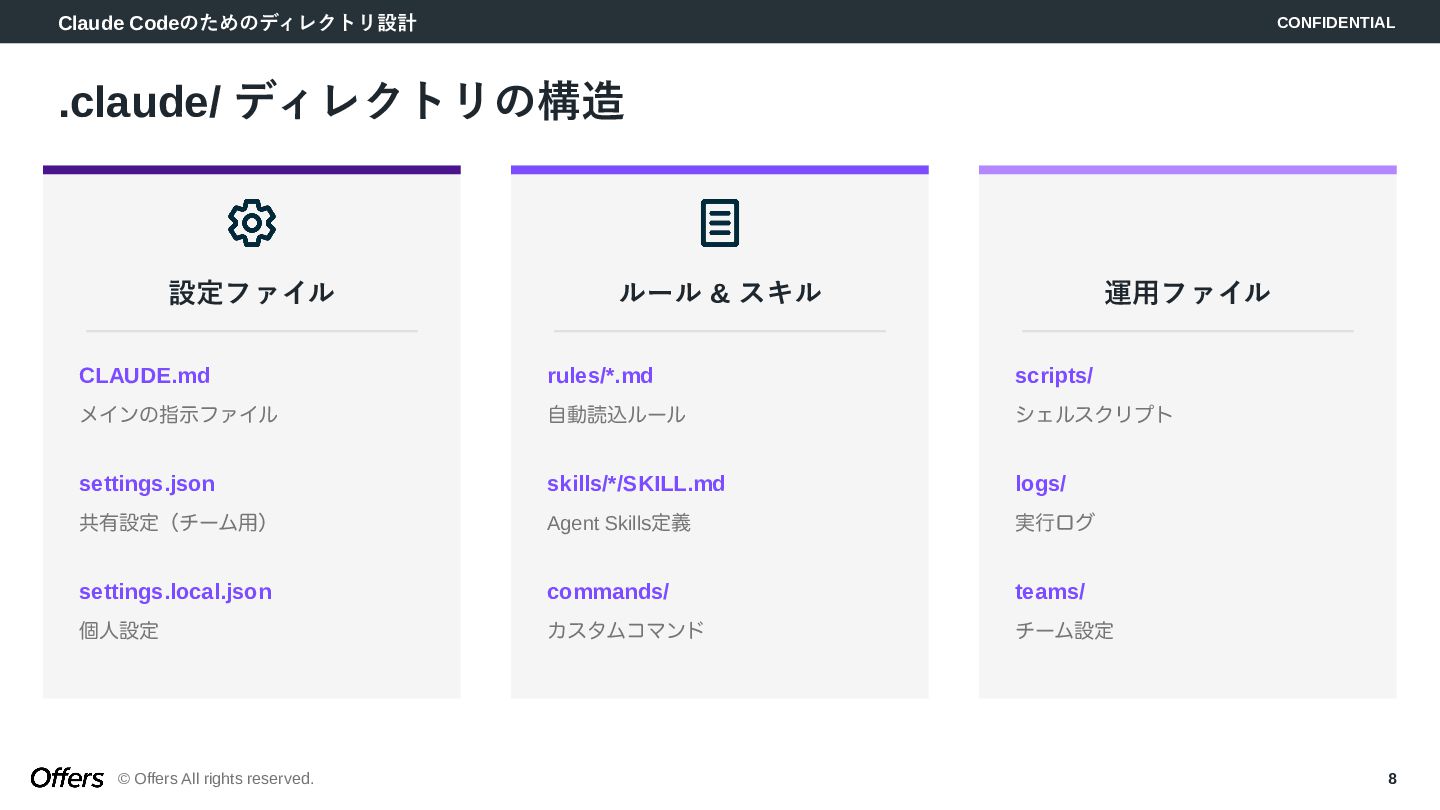Click the 設定ファイル card heading
Image resolution: width=1440 pixels, height=810 pixels.
(252, 292)
